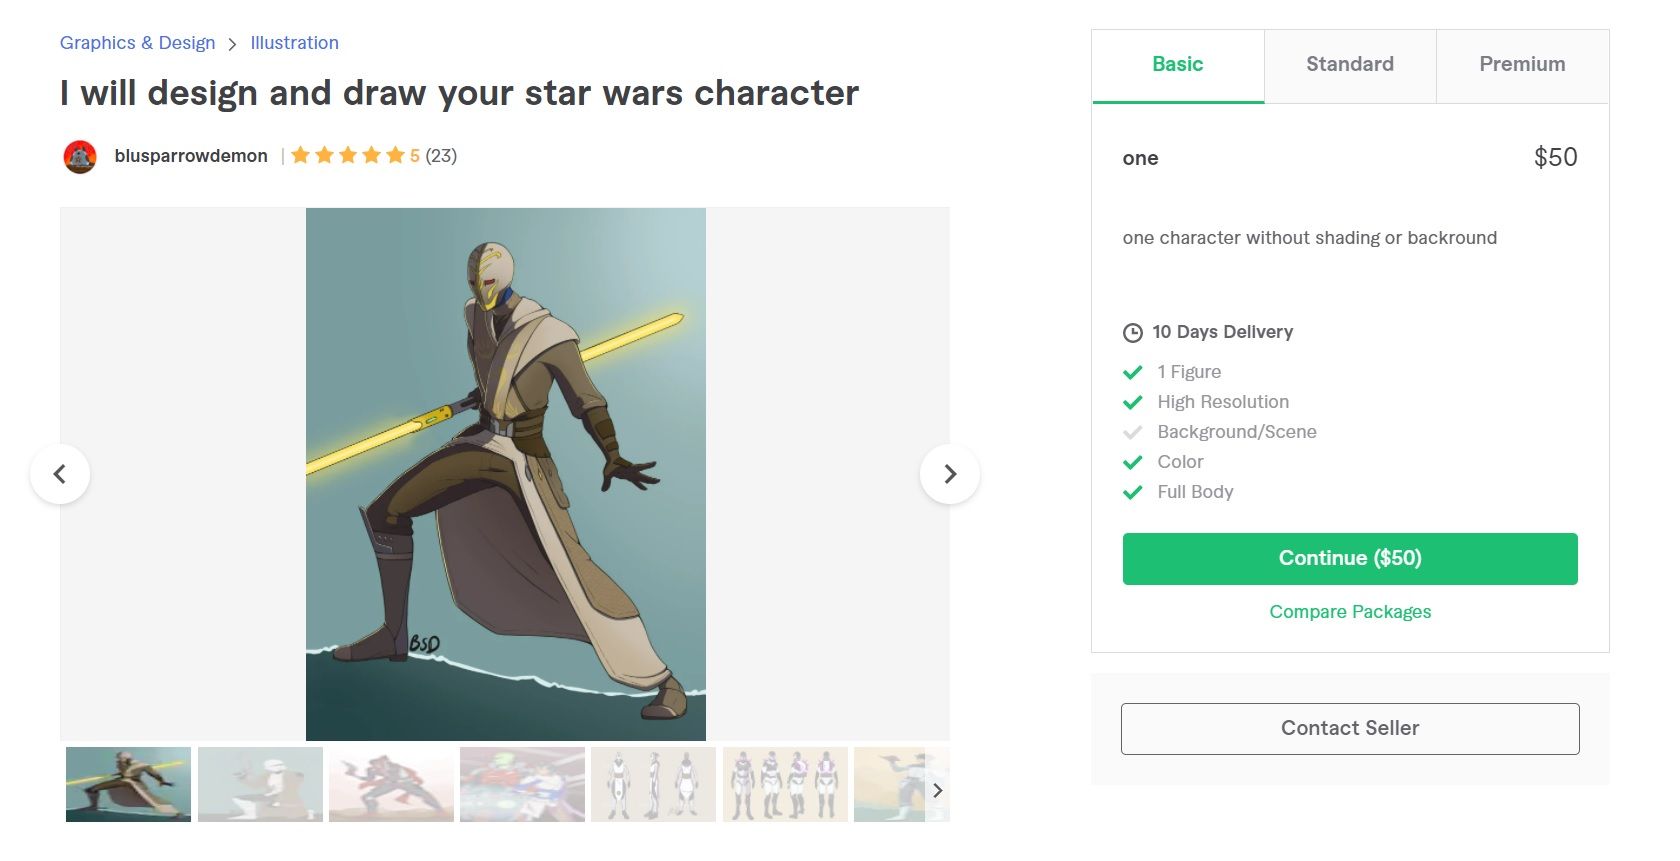The image size is (1680, 861).
Task: Show previous gallery image with left arrow
Action: [x=60, y=474]
